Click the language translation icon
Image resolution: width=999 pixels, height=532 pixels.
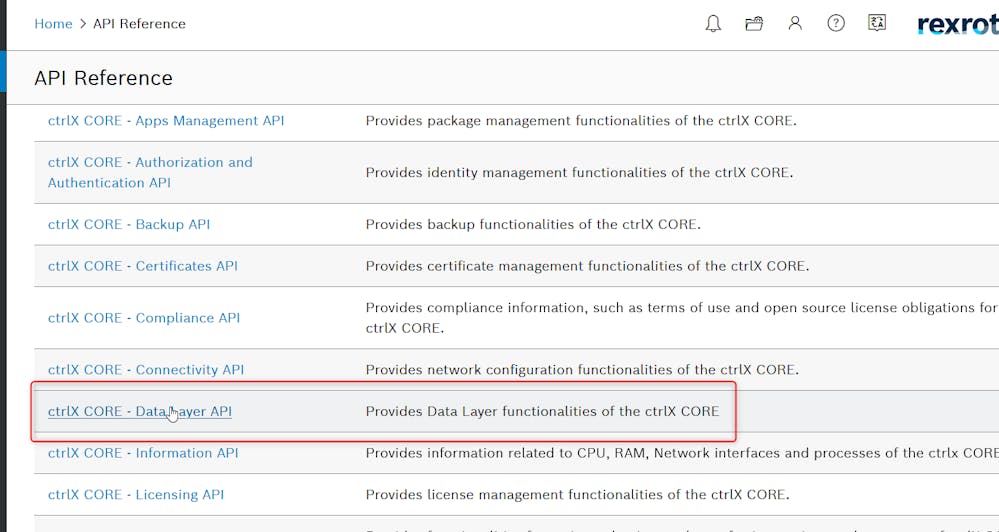pyautogui.click(x=877, y=24)
